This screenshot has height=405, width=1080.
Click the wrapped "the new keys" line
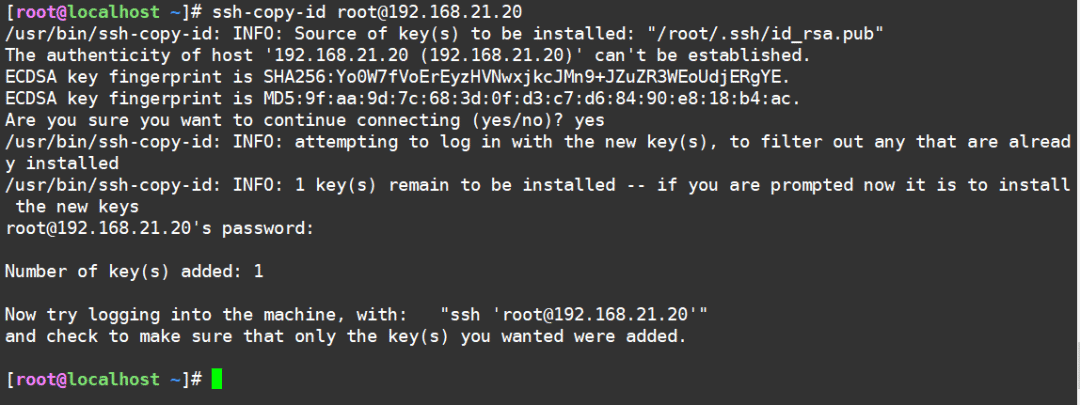(x=78, y=206)
